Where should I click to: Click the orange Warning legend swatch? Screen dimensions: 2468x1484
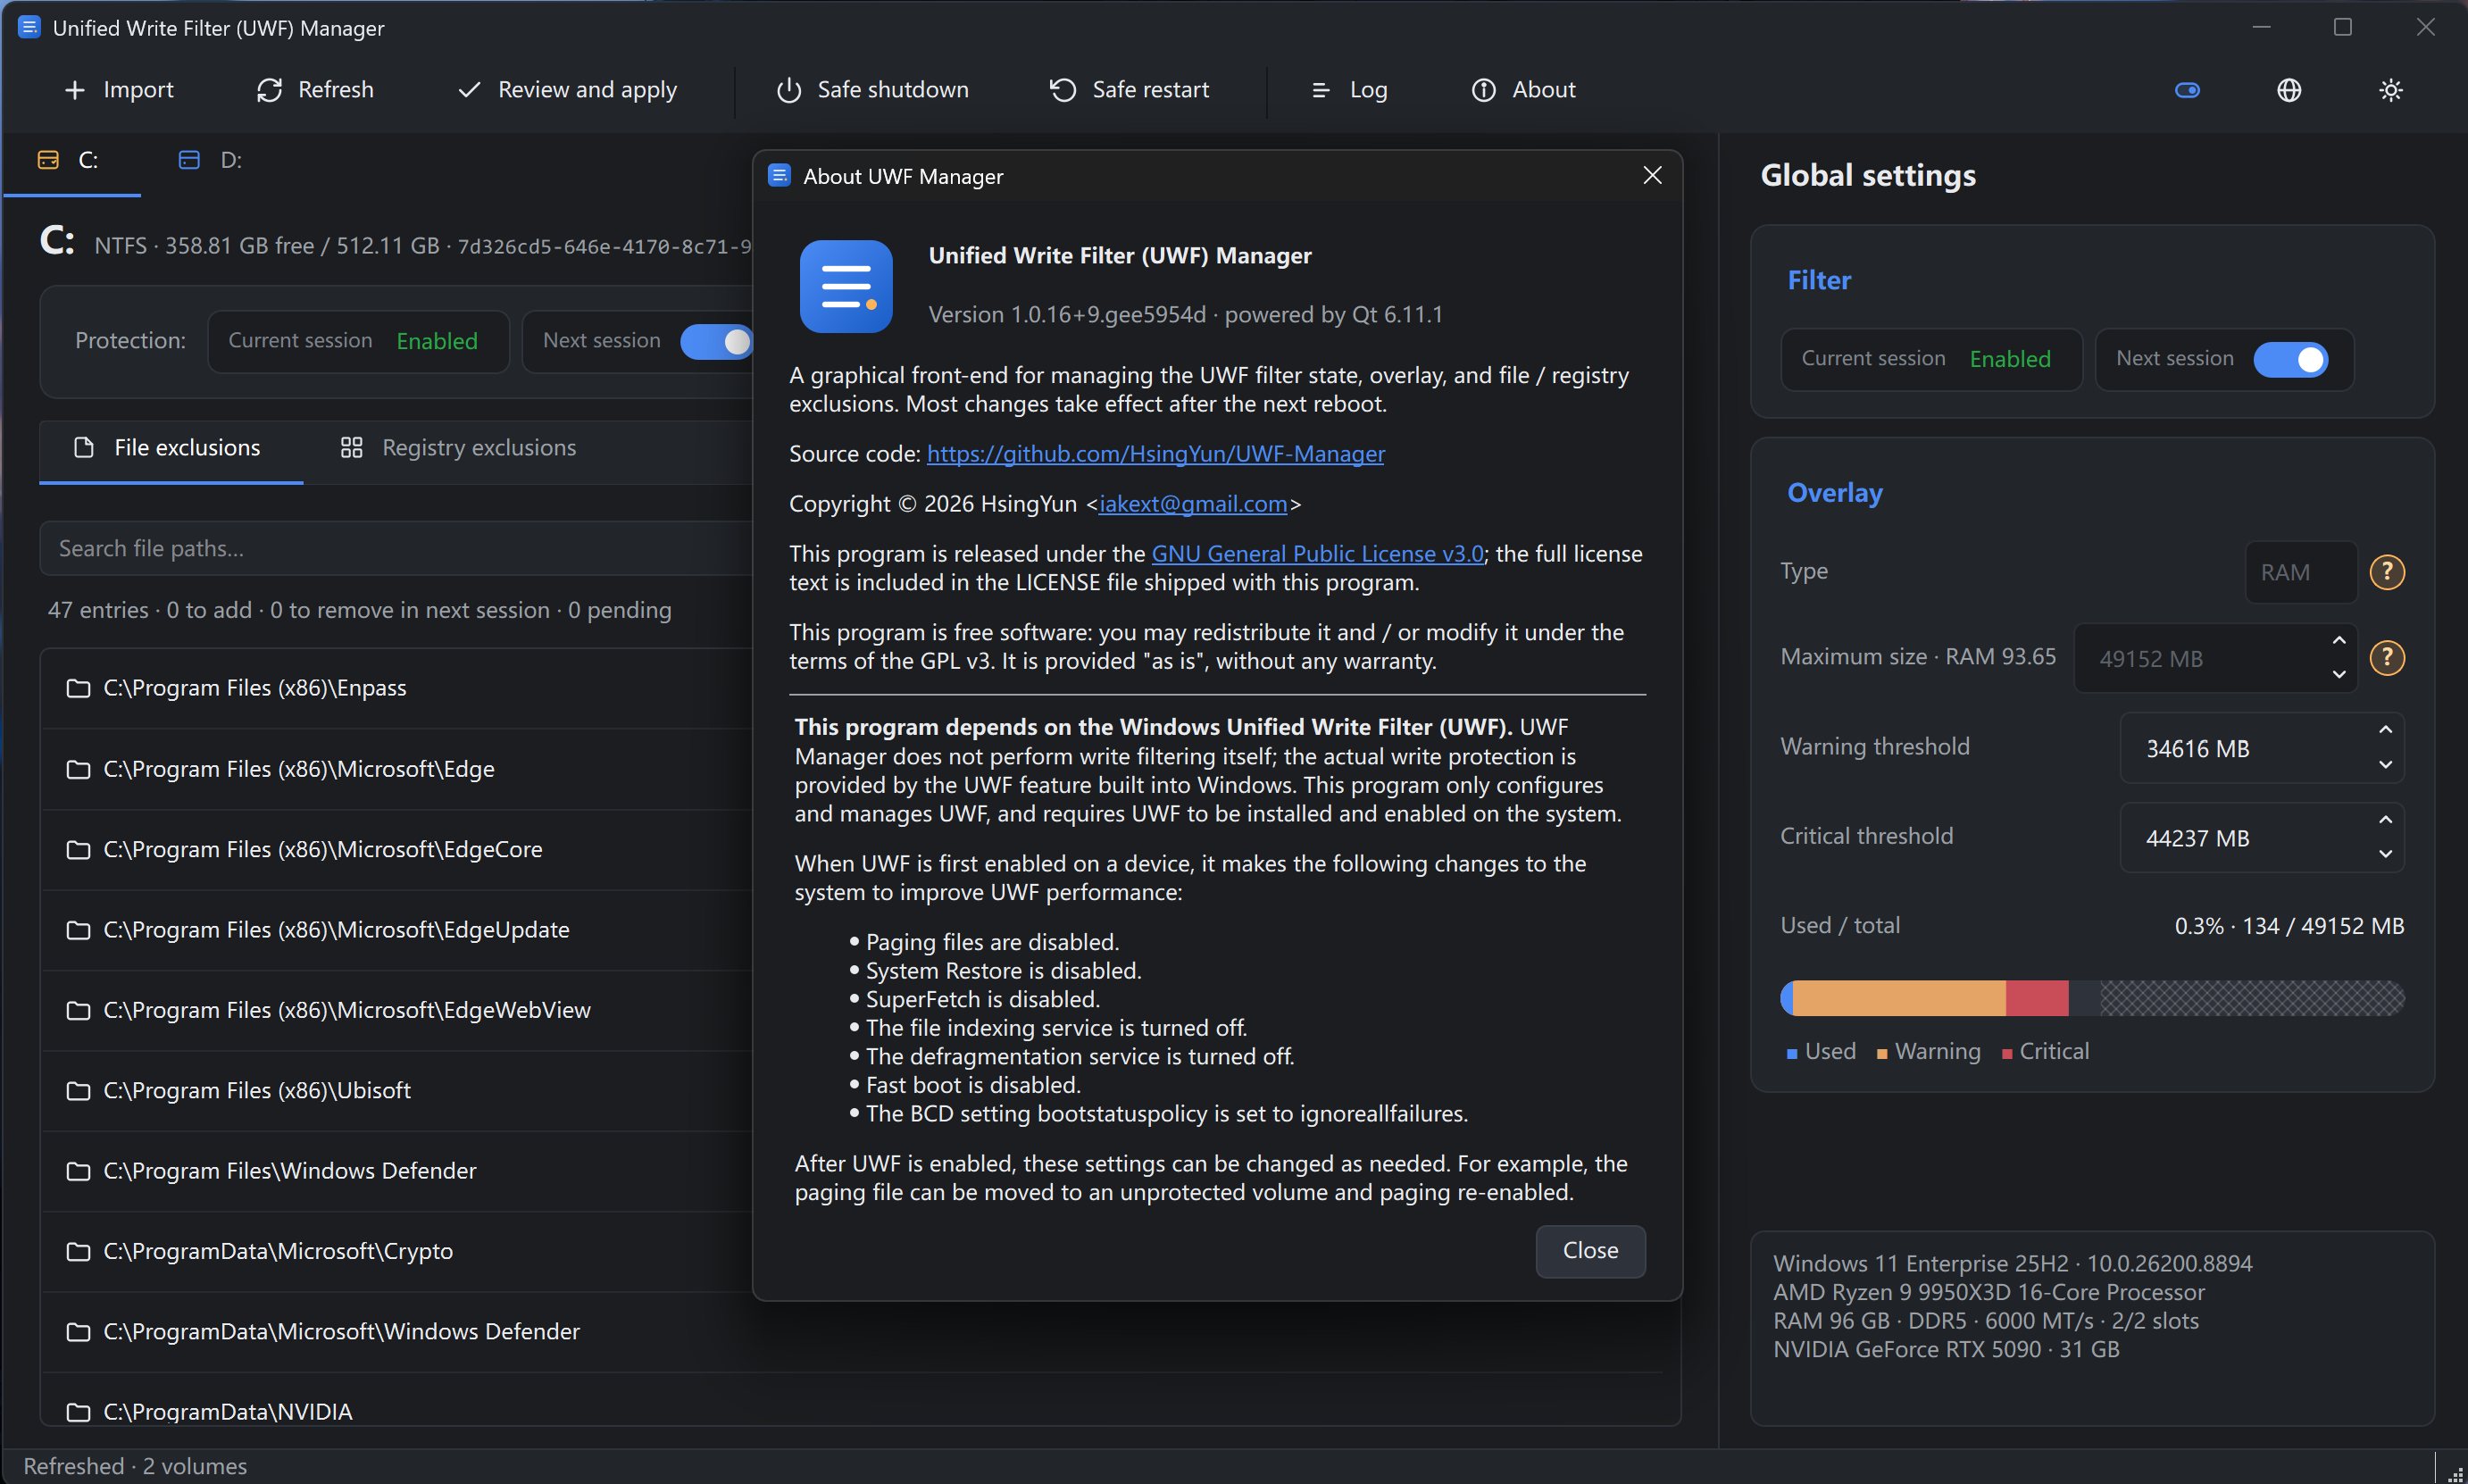[x=1882, y=1054]
